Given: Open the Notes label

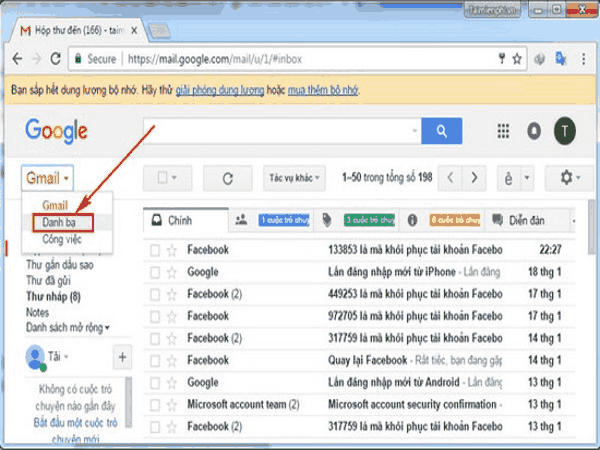Looking at the screenshot, I should pos(38,312).
